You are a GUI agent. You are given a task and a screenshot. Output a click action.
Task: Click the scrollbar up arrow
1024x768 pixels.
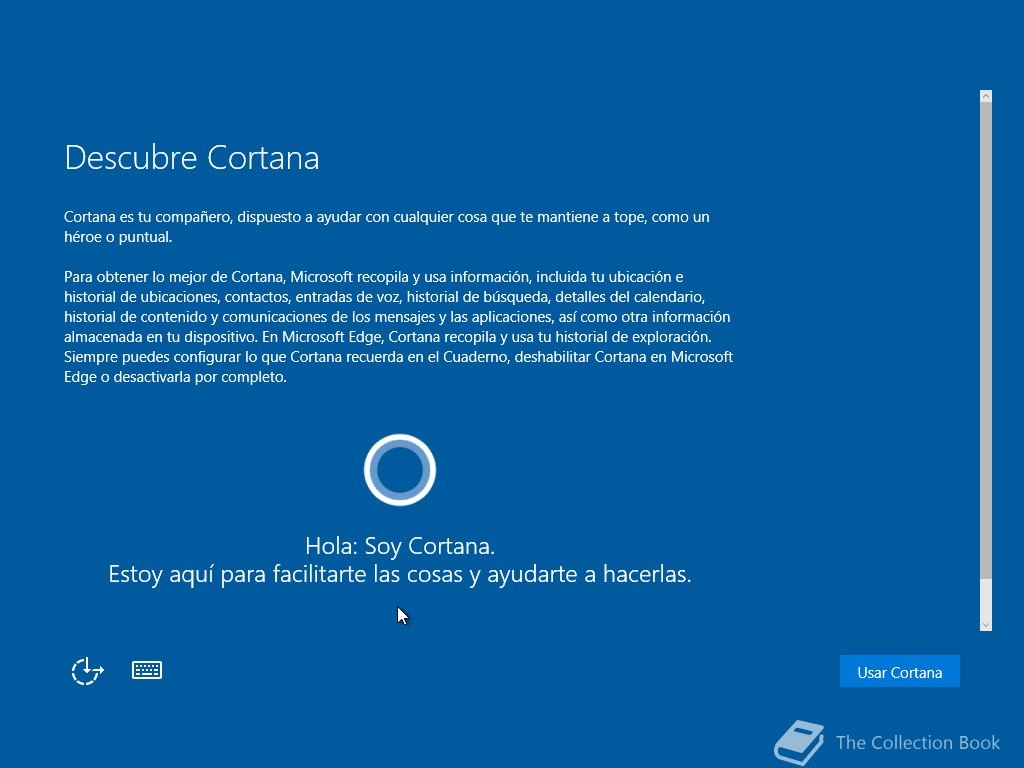pyautogui.click(x=985, y=96)
